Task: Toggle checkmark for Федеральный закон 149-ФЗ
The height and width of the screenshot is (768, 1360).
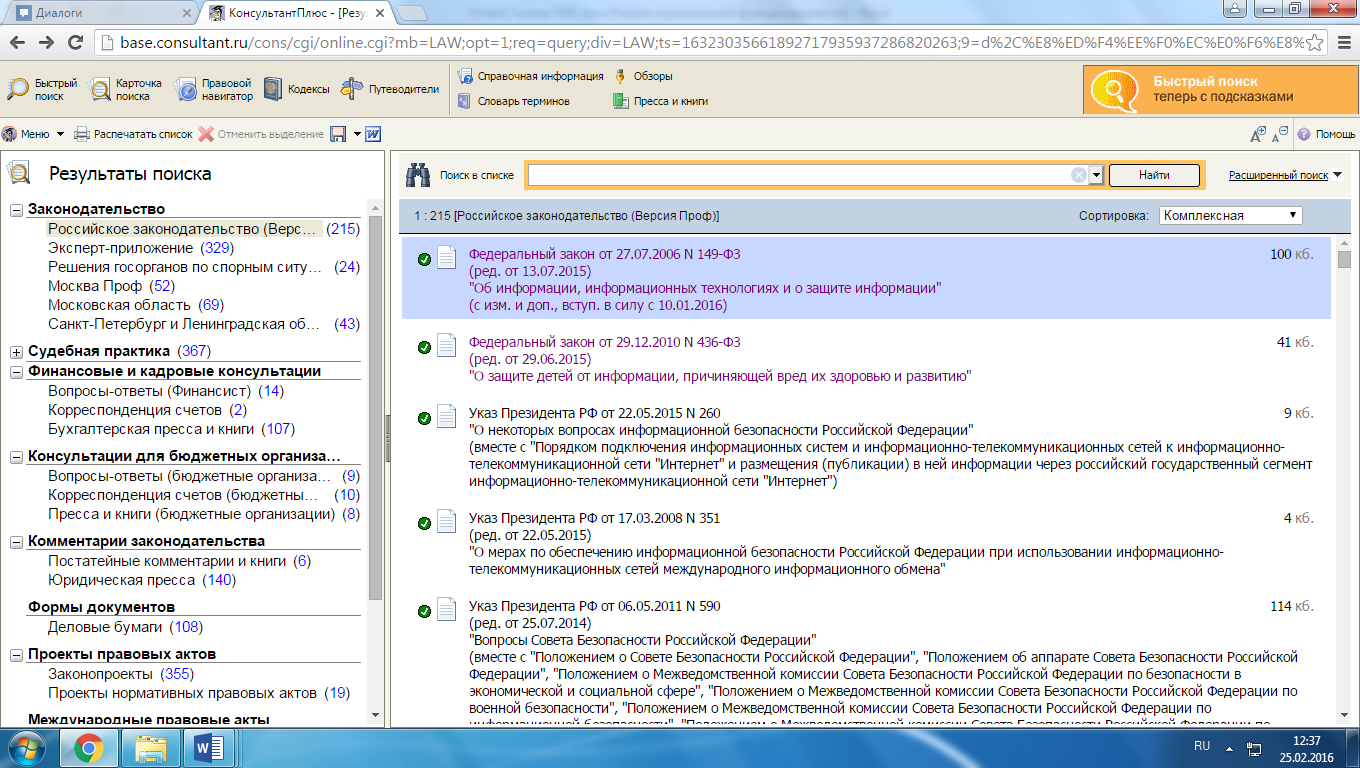Action: (x=424, y=260)
